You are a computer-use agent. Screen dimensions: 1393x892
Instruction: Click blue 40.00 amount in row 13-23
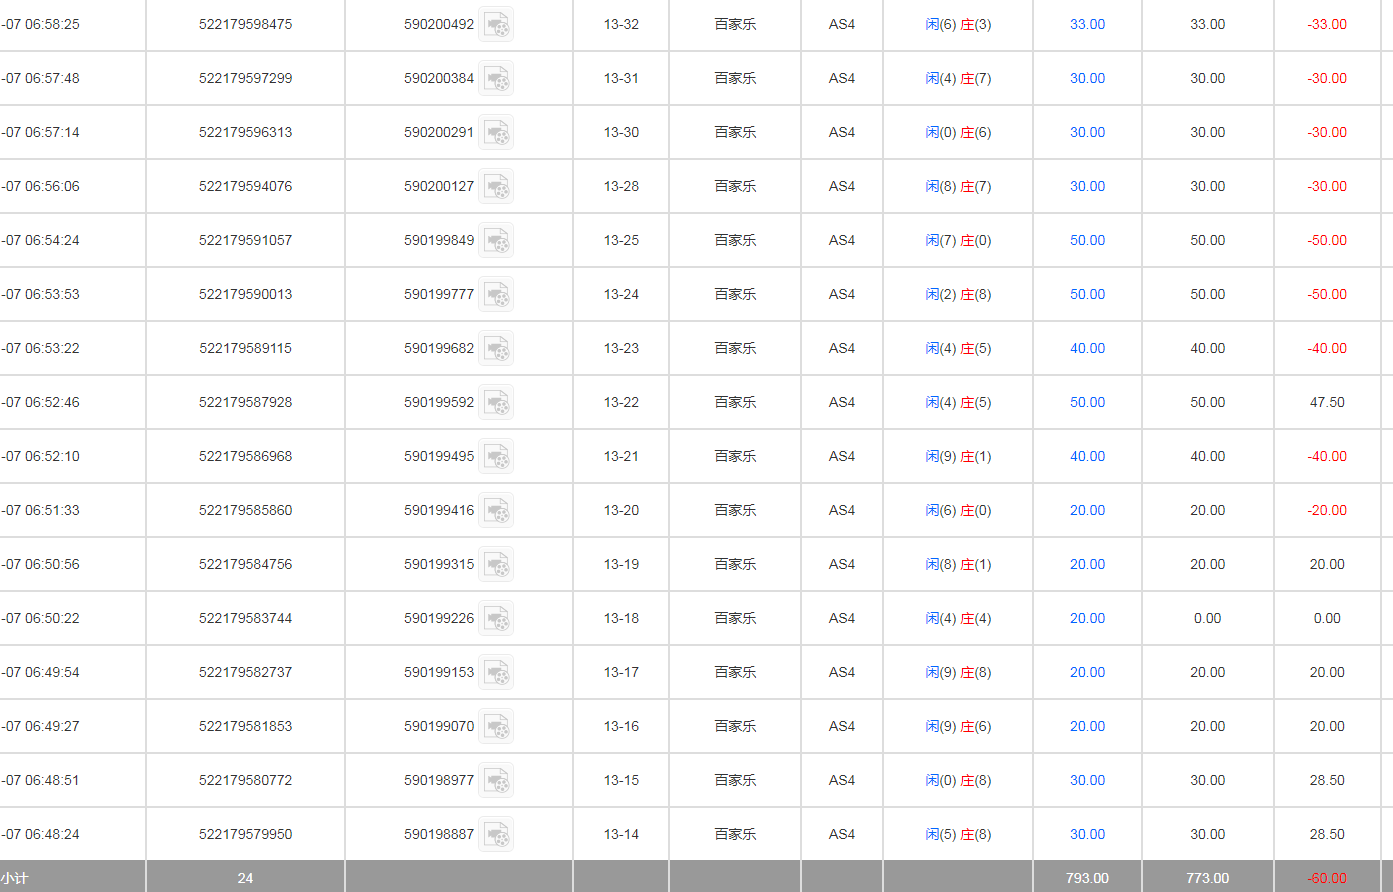pos(1087,348)
